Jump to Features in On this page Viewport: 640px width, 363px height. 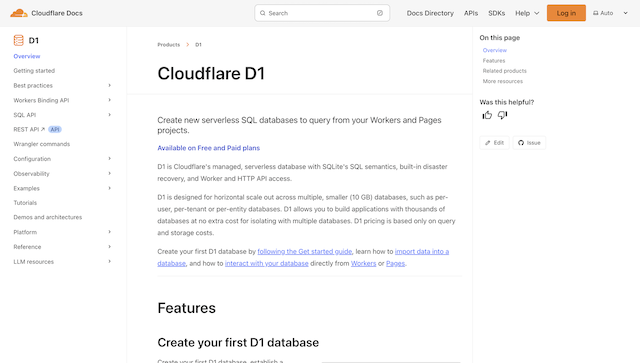pyautogui.click(x=494, y=60)
